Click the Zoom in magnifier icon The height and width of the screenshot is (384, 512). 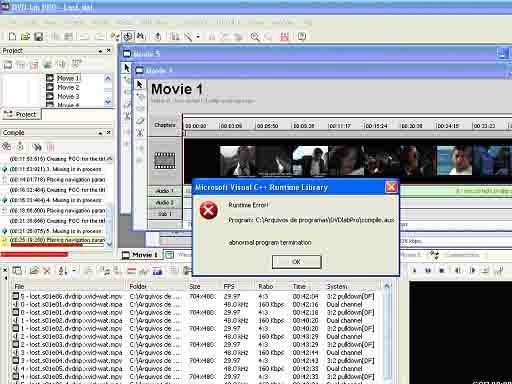pos(255,37)
